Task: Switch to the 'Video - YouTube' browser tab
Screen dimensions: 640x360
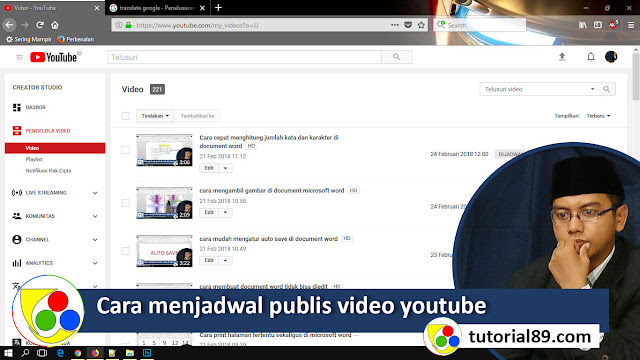Action: point(52,8)
